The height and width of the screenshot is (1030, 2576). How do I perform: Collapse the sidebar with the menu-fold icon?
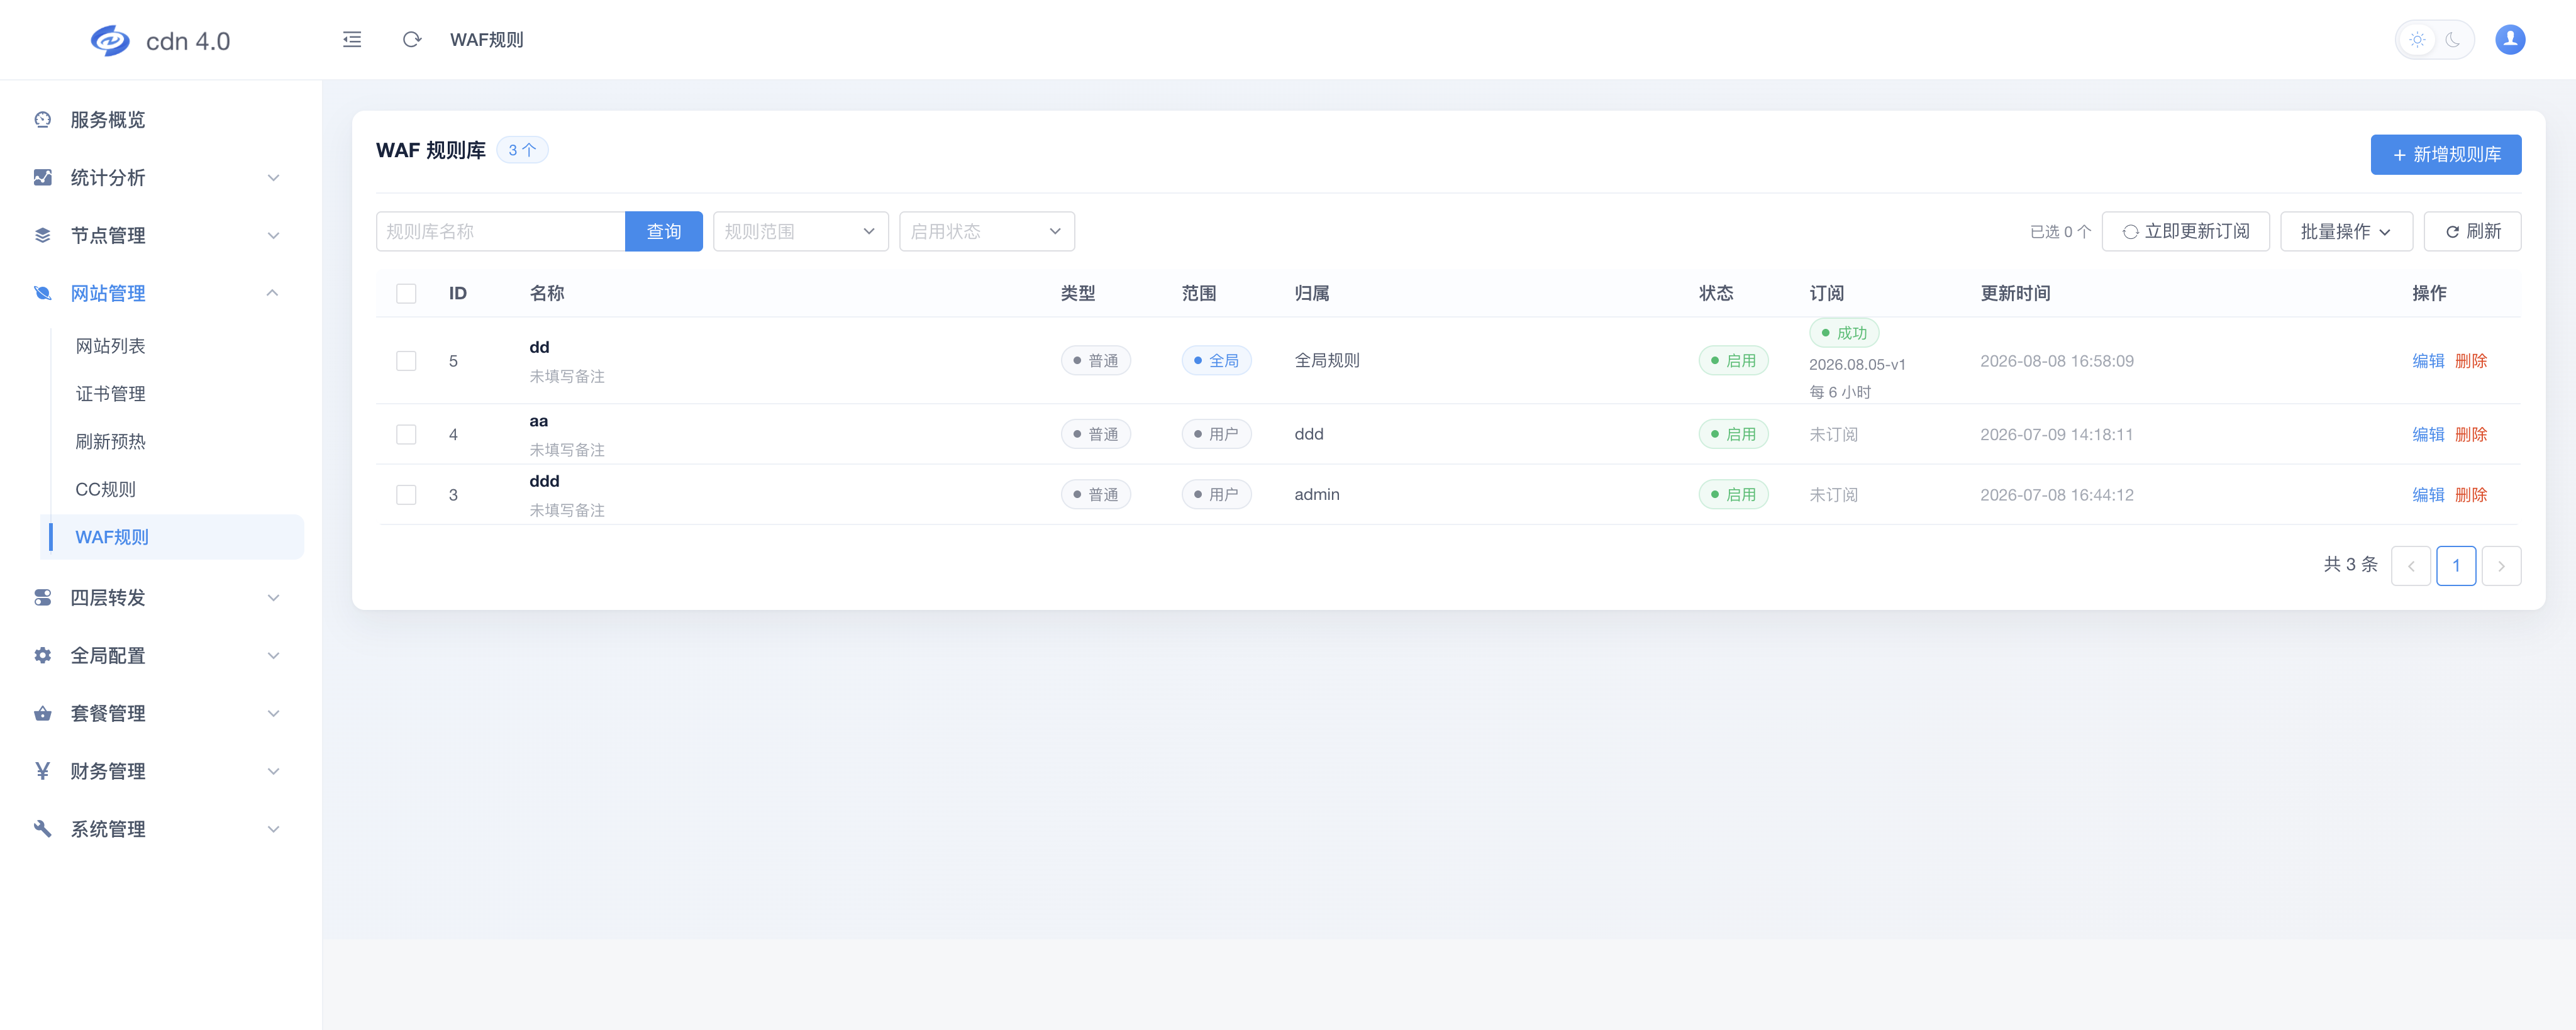352,40
